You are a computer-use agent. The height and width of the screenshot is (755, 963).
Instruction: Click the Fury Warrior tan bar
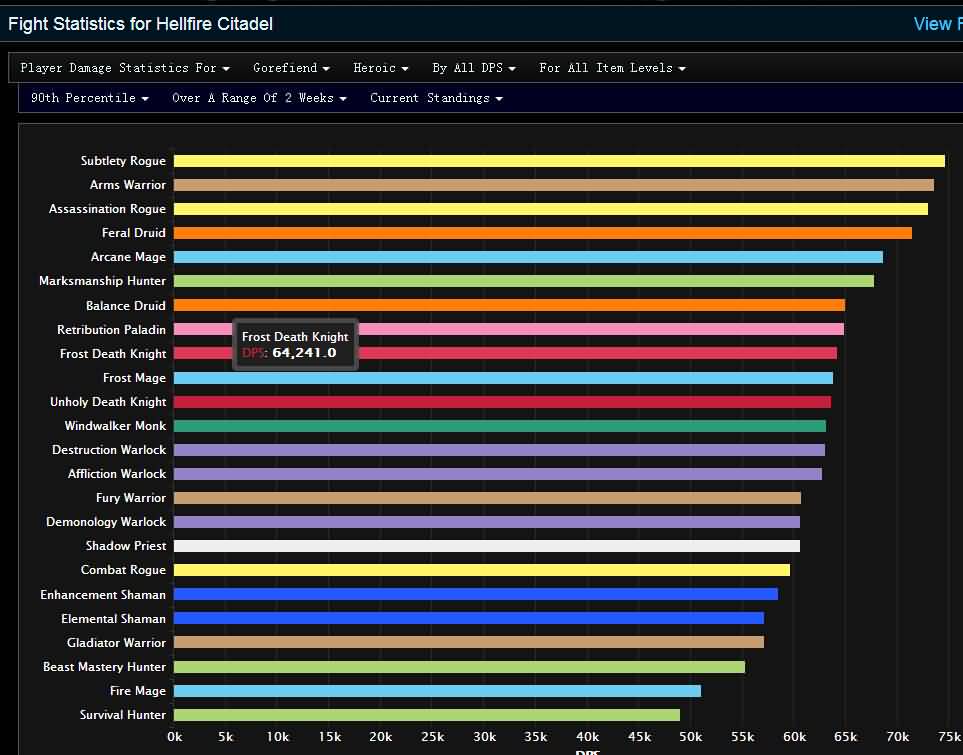point(487,498)
